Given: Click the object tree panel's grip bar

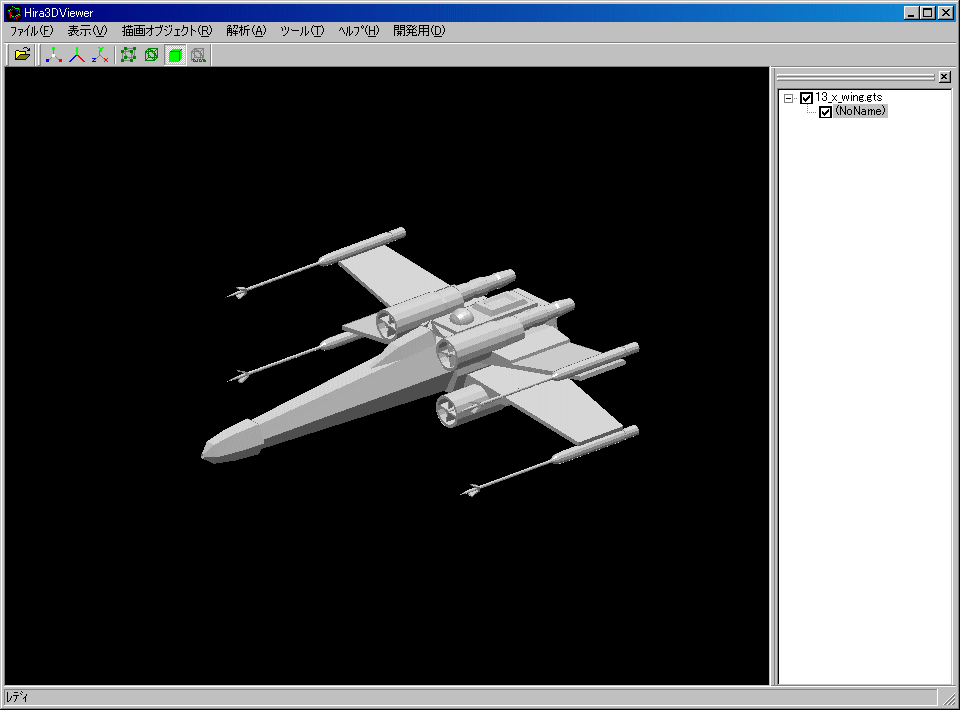Looking at the screenshot, I should point(855,77).
